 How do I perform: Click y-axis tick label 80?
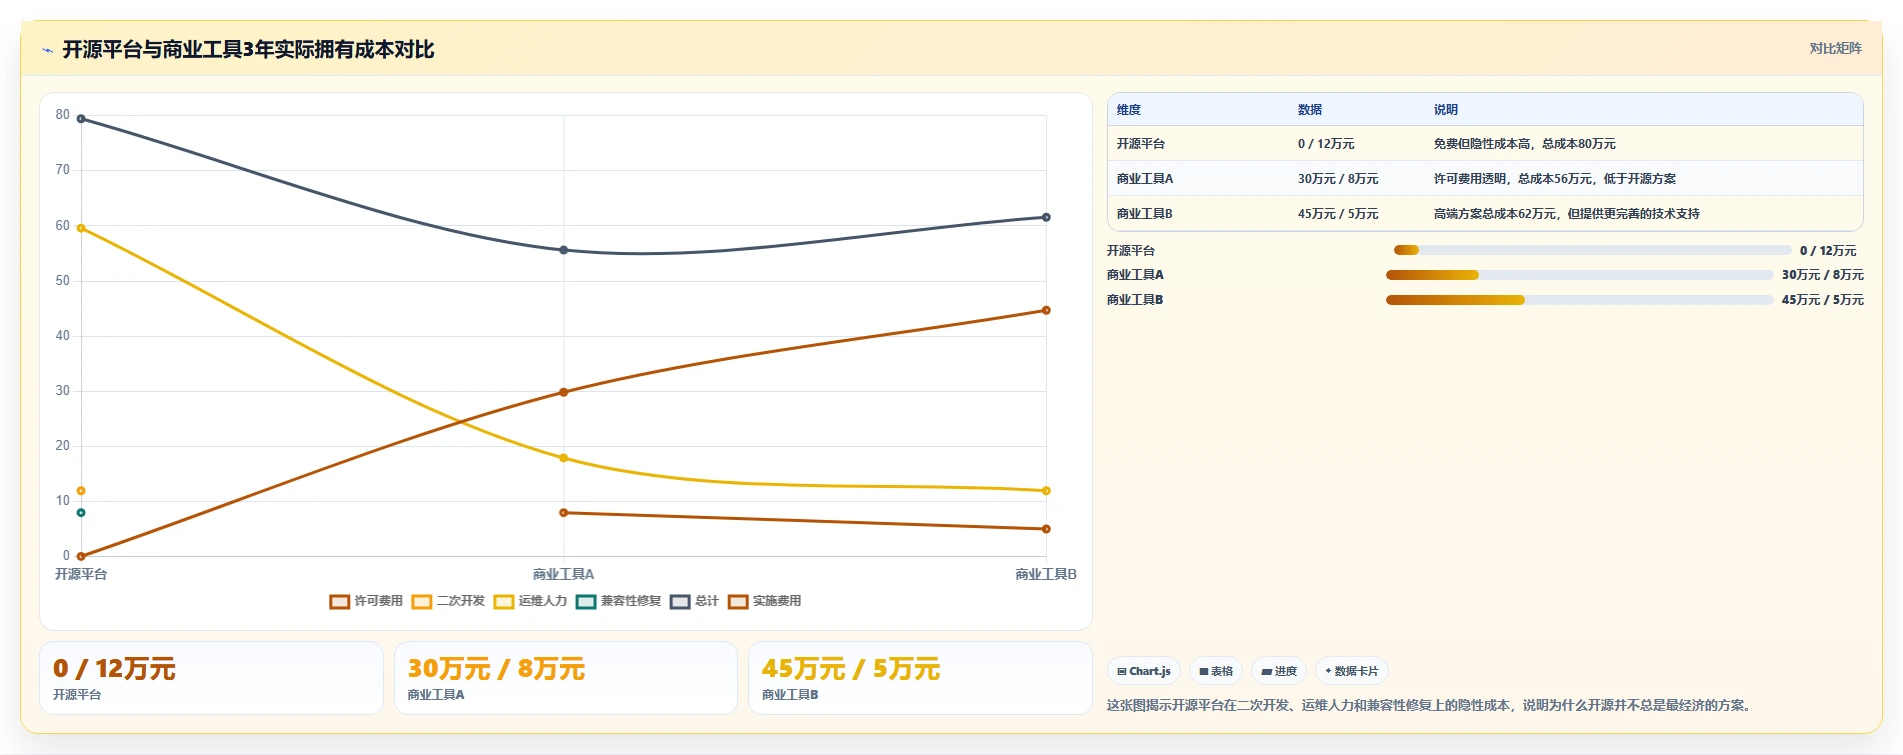tap(63, 115)
